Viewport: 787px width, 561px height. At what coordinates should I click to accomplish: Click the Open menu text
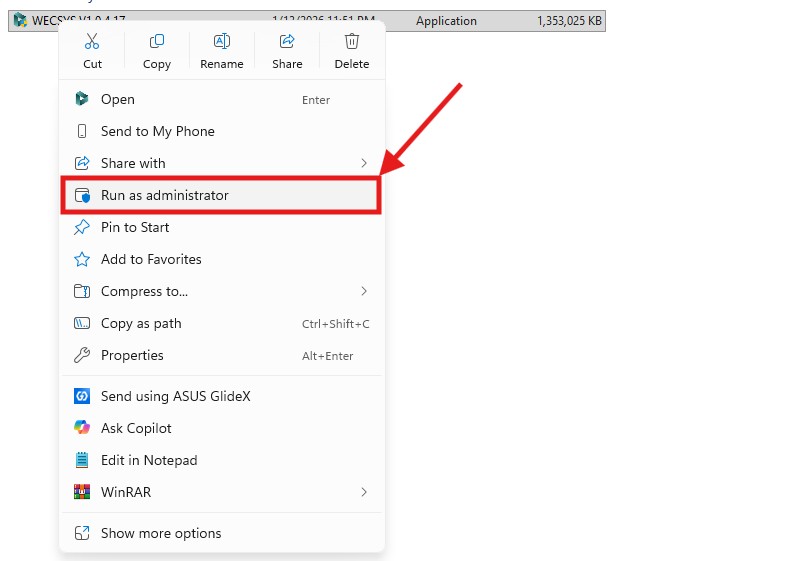click(117, 99)
